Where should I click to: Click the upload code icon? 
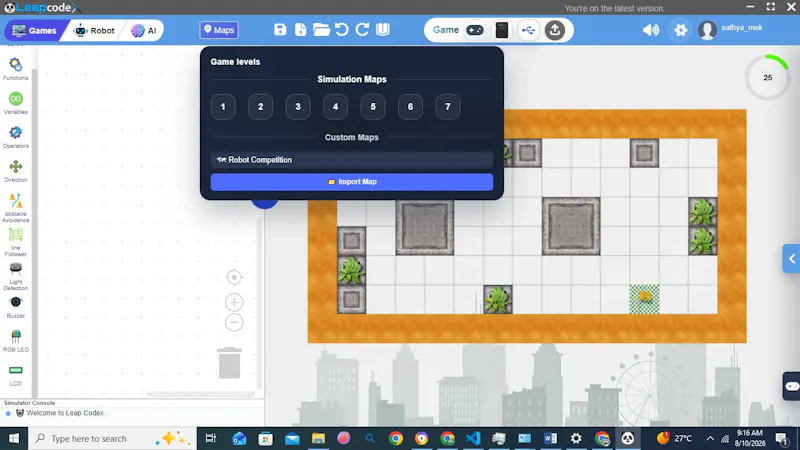click(555, 30)
